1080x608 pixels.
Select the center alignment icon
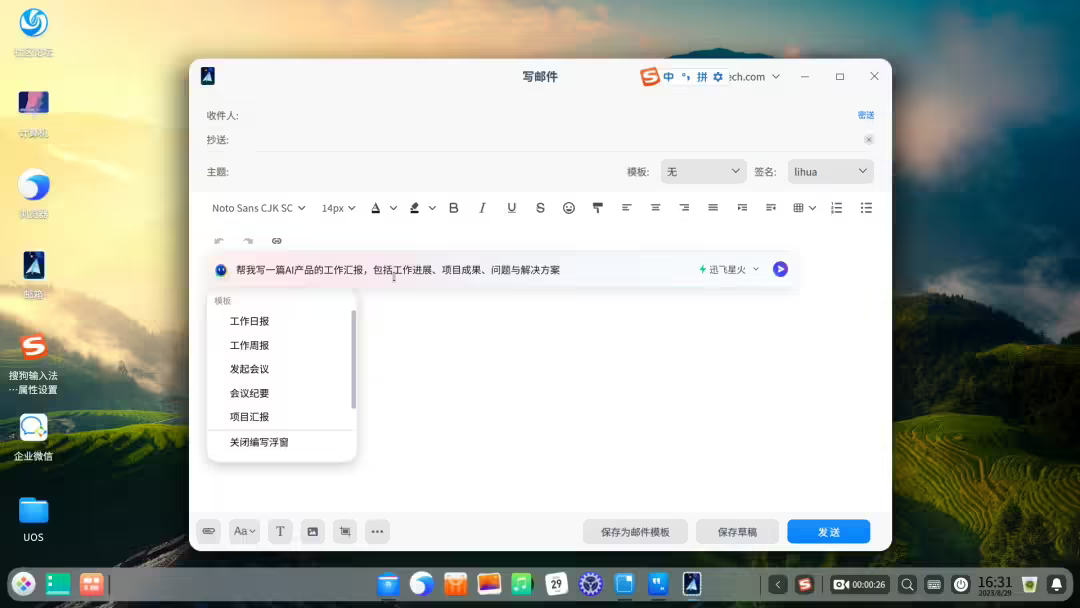click(655, 207)
